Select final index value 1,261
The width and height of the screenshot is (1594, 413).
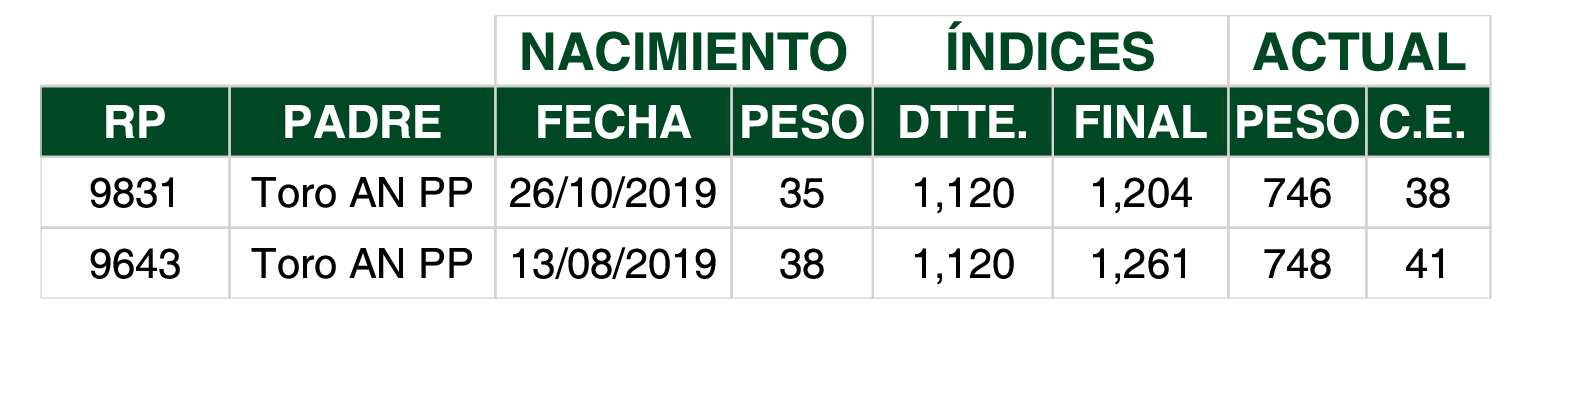pyautogui.click(x=1140, y=264)
